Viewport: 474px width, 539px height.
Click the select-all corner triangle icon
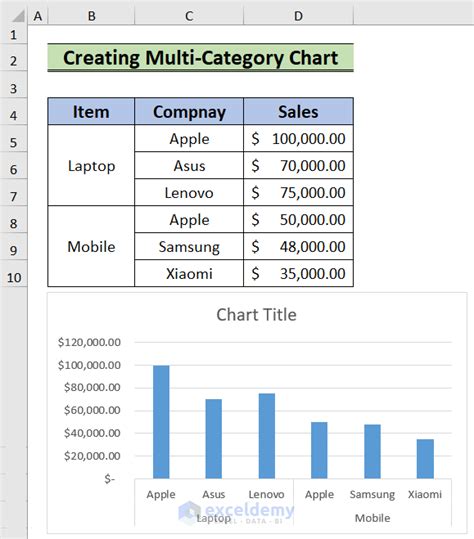coord(17,16)
